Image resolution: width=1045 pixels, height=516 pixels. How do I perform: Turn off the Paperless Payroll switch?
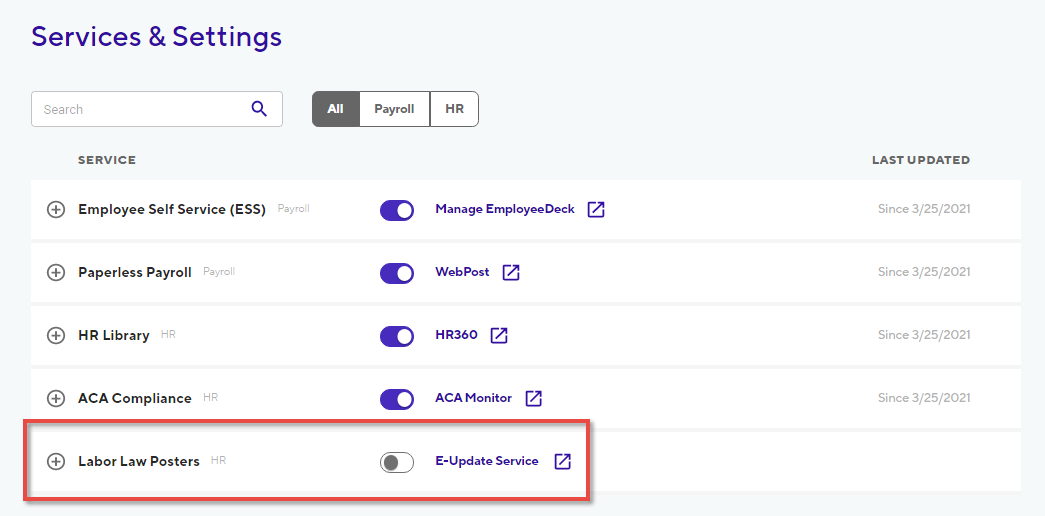(397, 273)
